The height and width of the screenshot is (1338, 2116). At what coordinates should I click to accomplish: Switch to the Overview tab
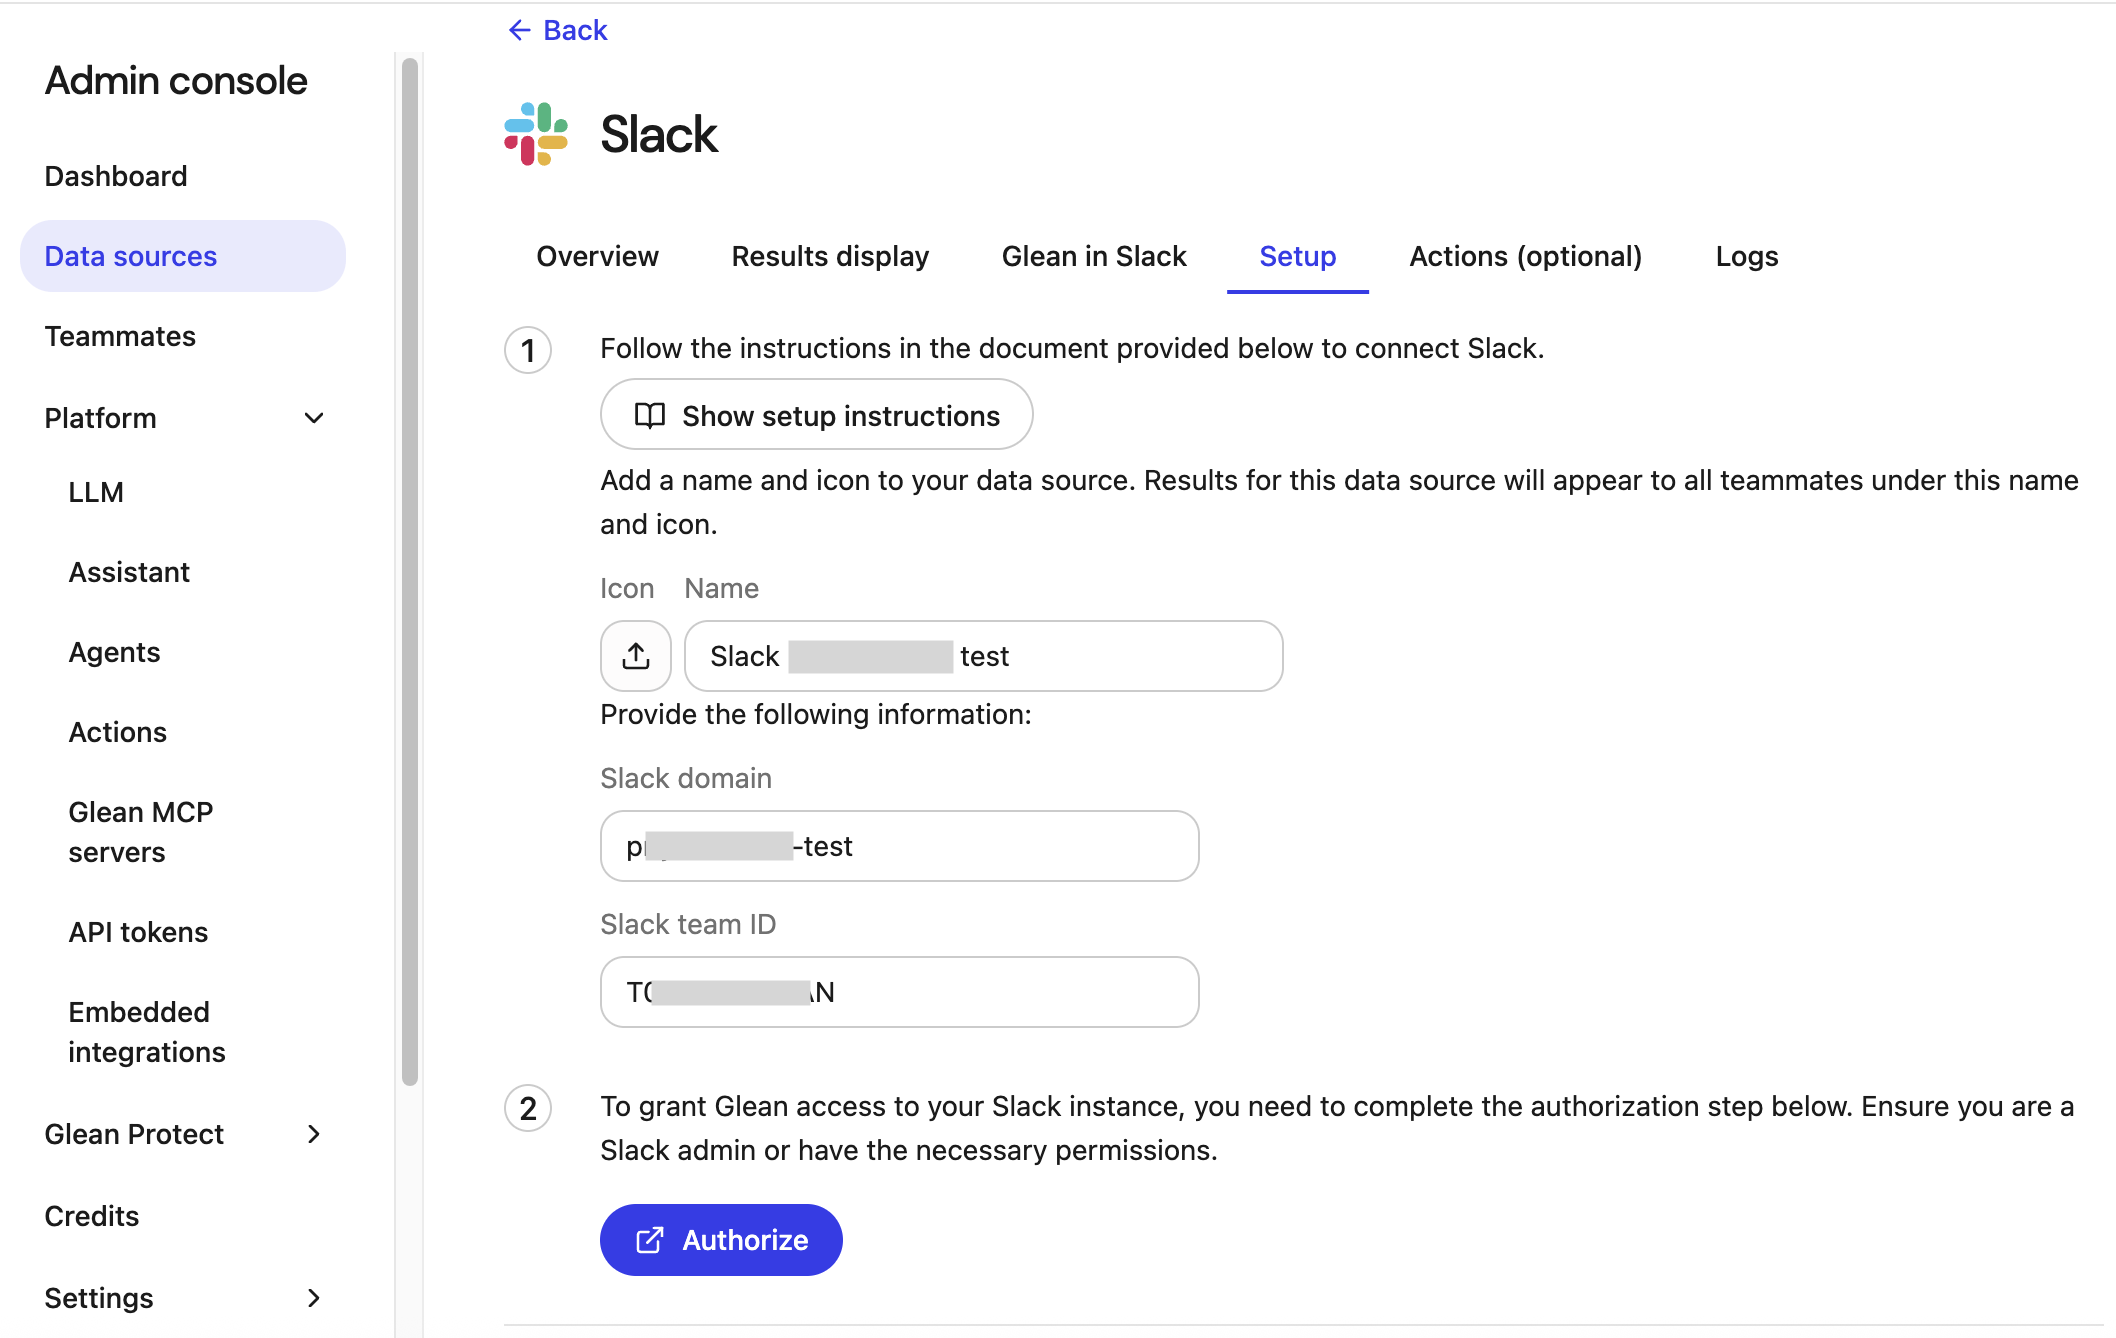pos(597,256)
